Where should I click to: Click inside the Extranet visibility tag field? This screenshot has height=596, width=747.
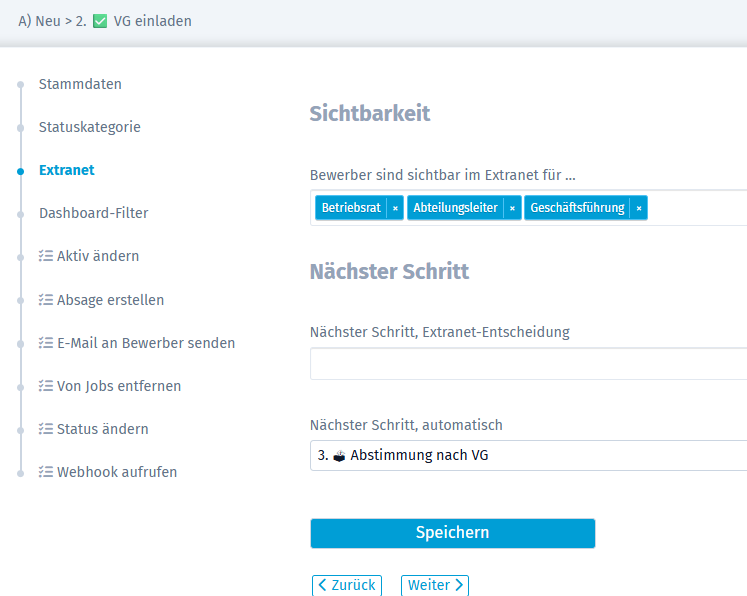click(695, 208)
